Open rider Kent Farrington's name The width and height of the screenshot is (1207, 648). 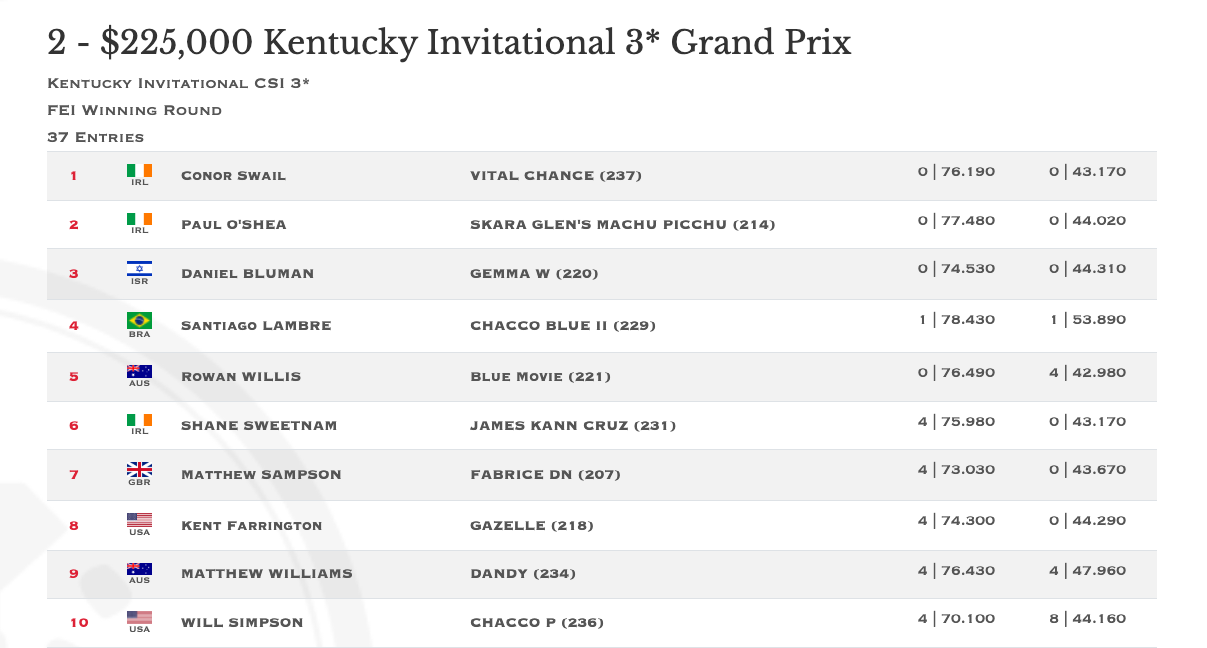point(251,526)
